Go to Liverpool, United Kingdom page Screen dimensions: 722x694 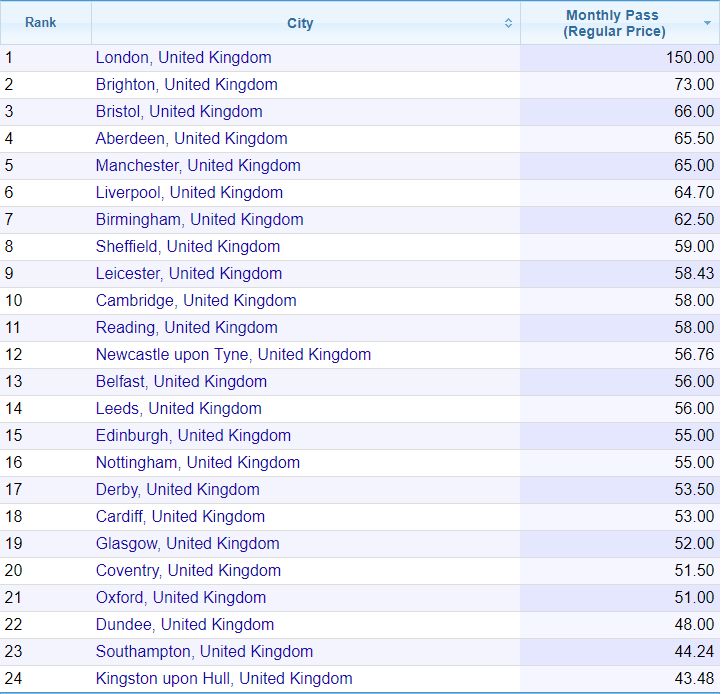(189, 192)
